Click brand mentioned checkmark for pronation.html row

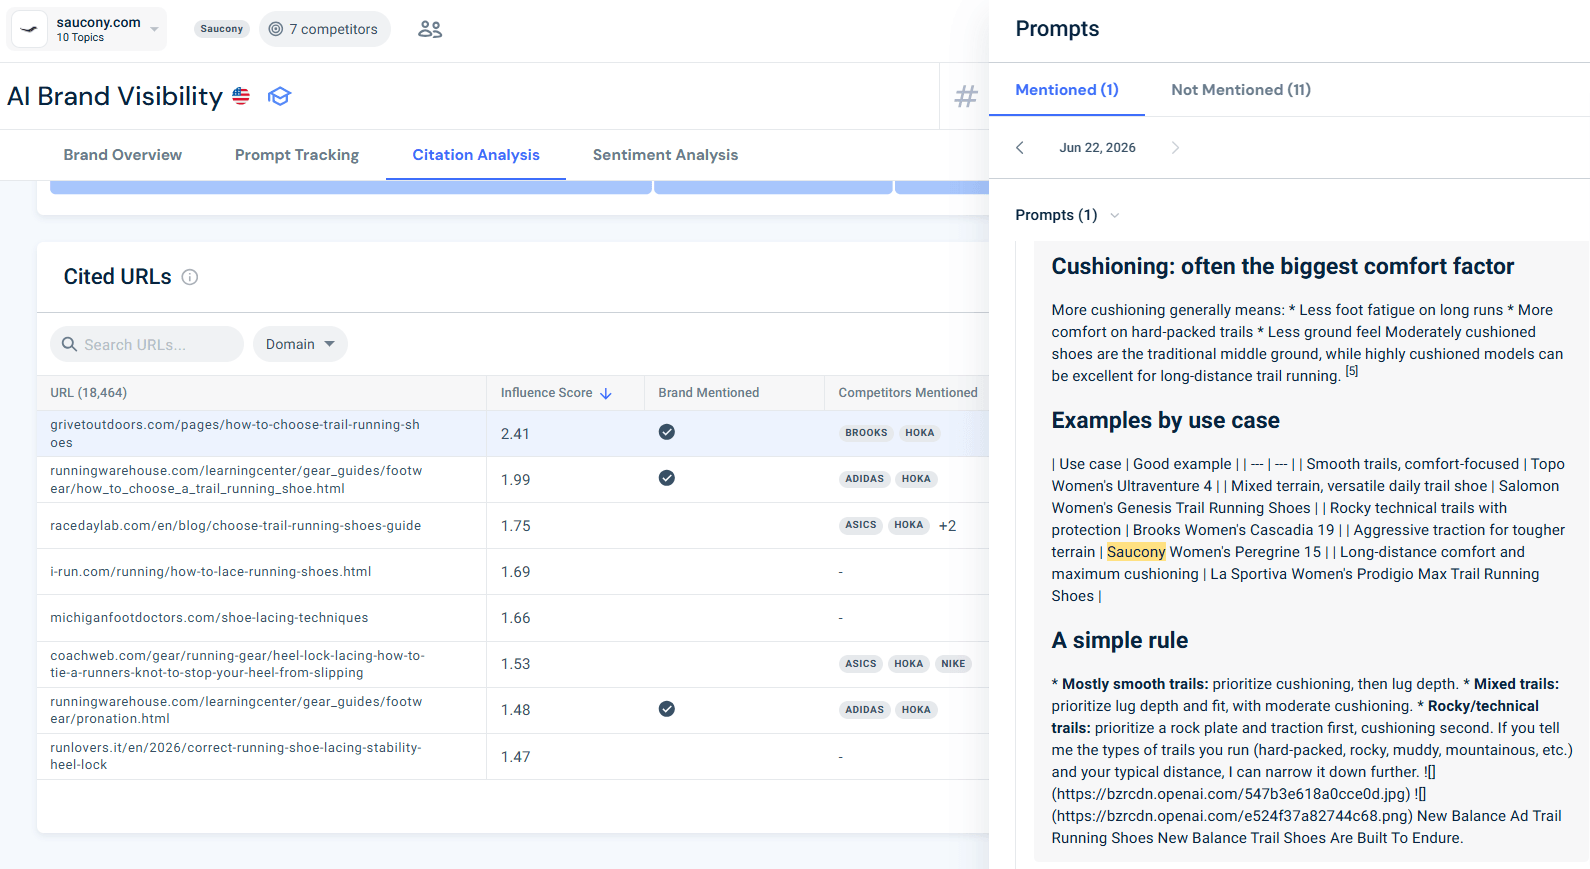[667, 709]
